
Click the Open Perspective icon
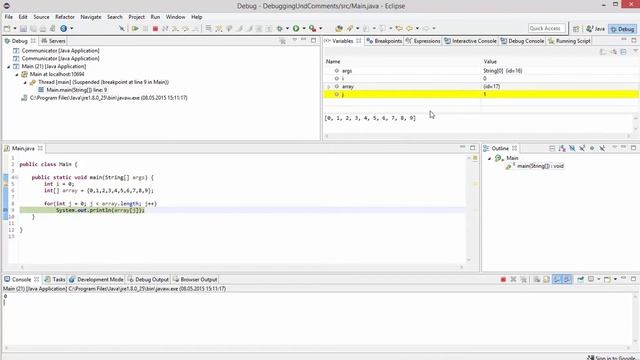click(x=576, y=29)
